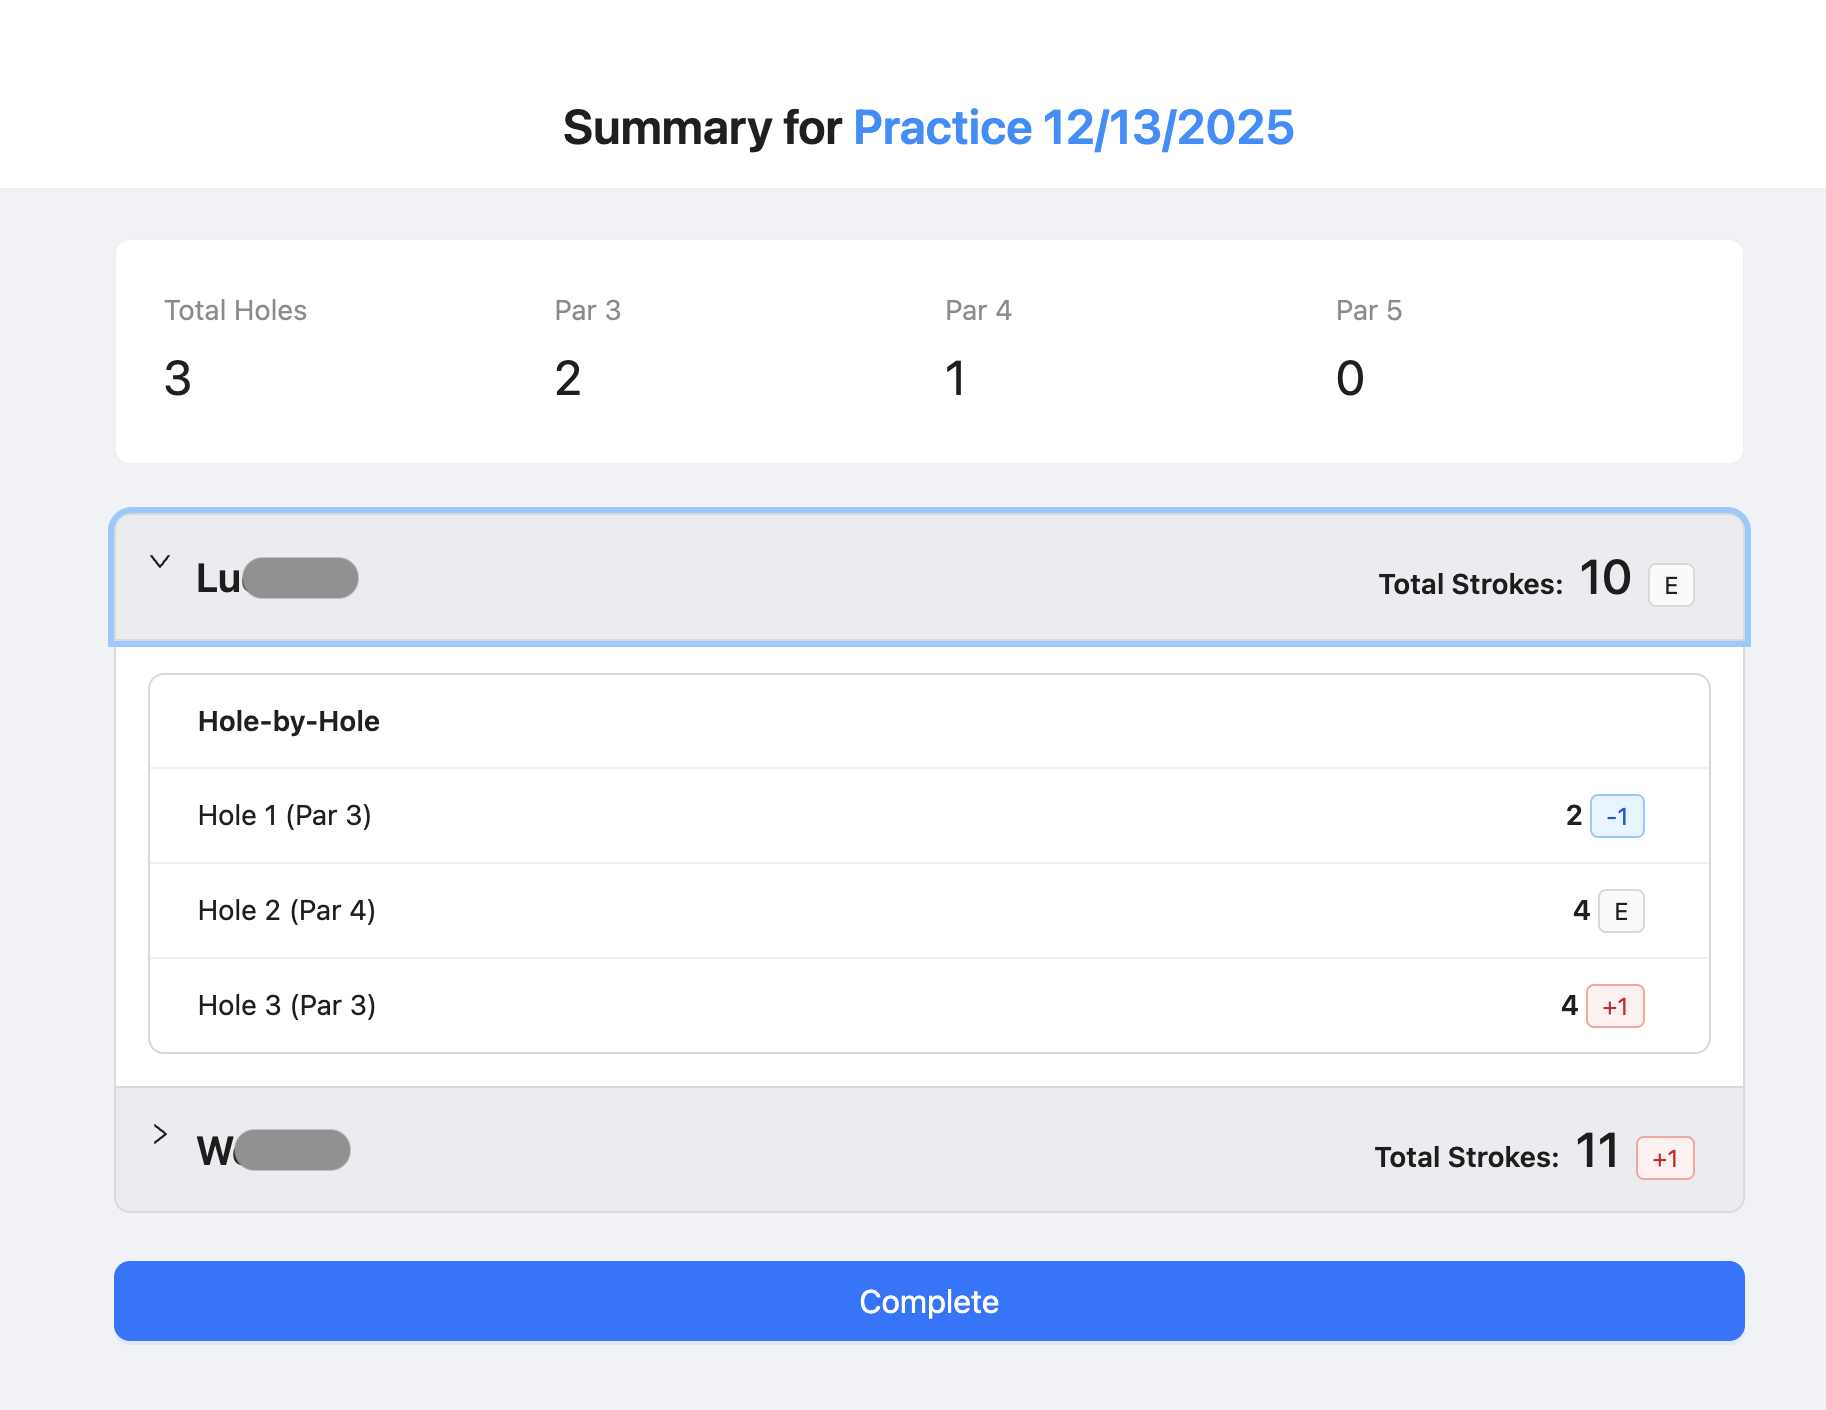This screenshot has height=1410, width=1826.
Task: Click the W player name header
Action: [x=273, y=1151]
